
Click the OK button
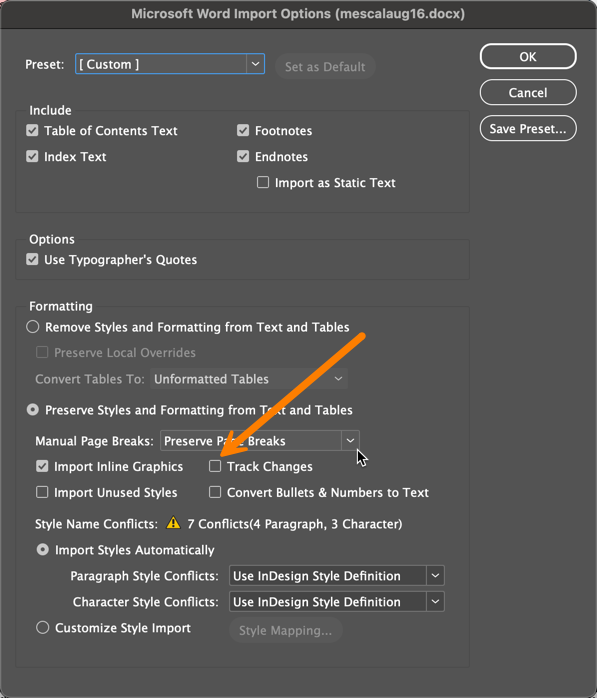point(528,57)
